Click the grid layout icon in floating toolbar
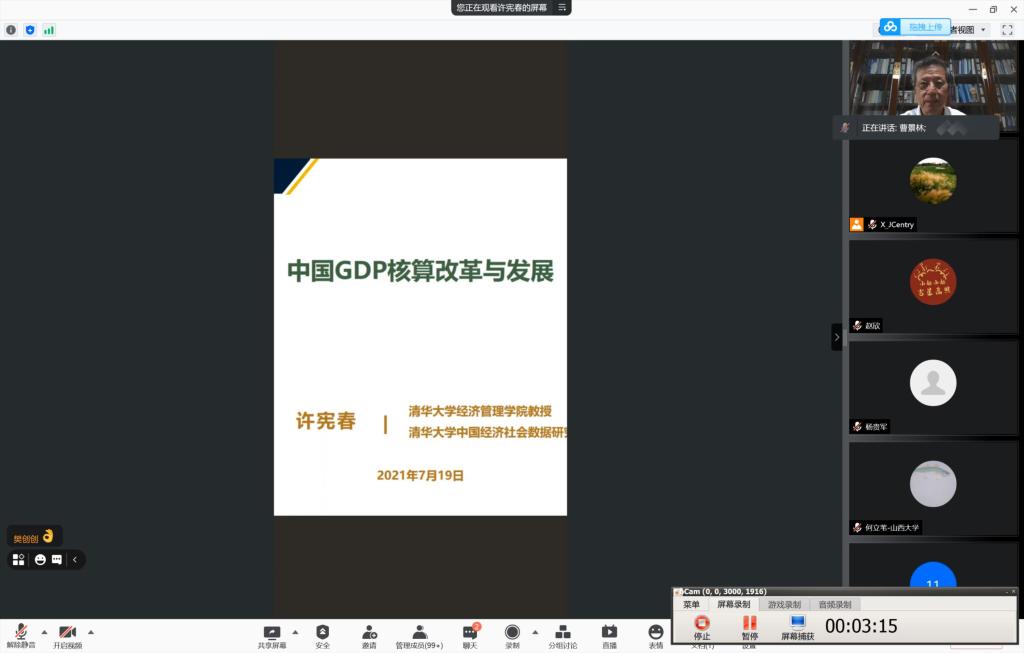This screenshot has height=653, width=1024. (18, 560)
